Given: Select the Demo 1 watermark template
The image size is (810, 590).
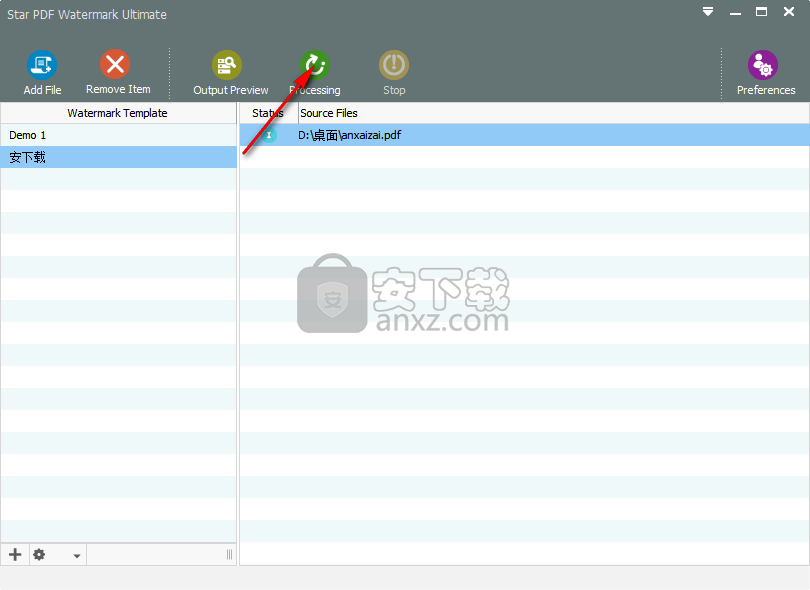Looking at the screenshot, I should click(x=118, y=135).
